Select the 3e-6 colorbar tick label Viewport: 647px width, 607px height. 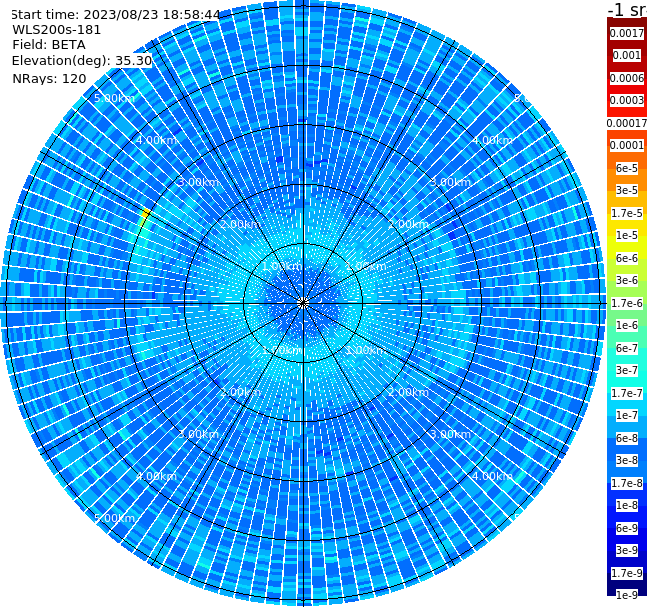(x=627, y=280)
